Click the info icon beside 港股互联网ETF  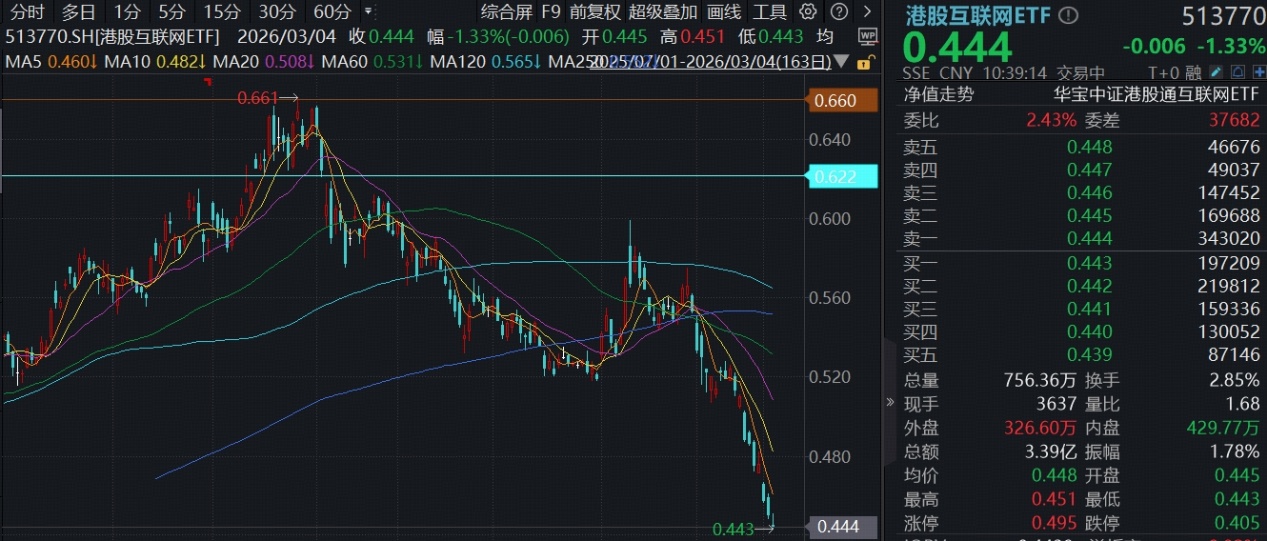click(x=1069, y=15)
